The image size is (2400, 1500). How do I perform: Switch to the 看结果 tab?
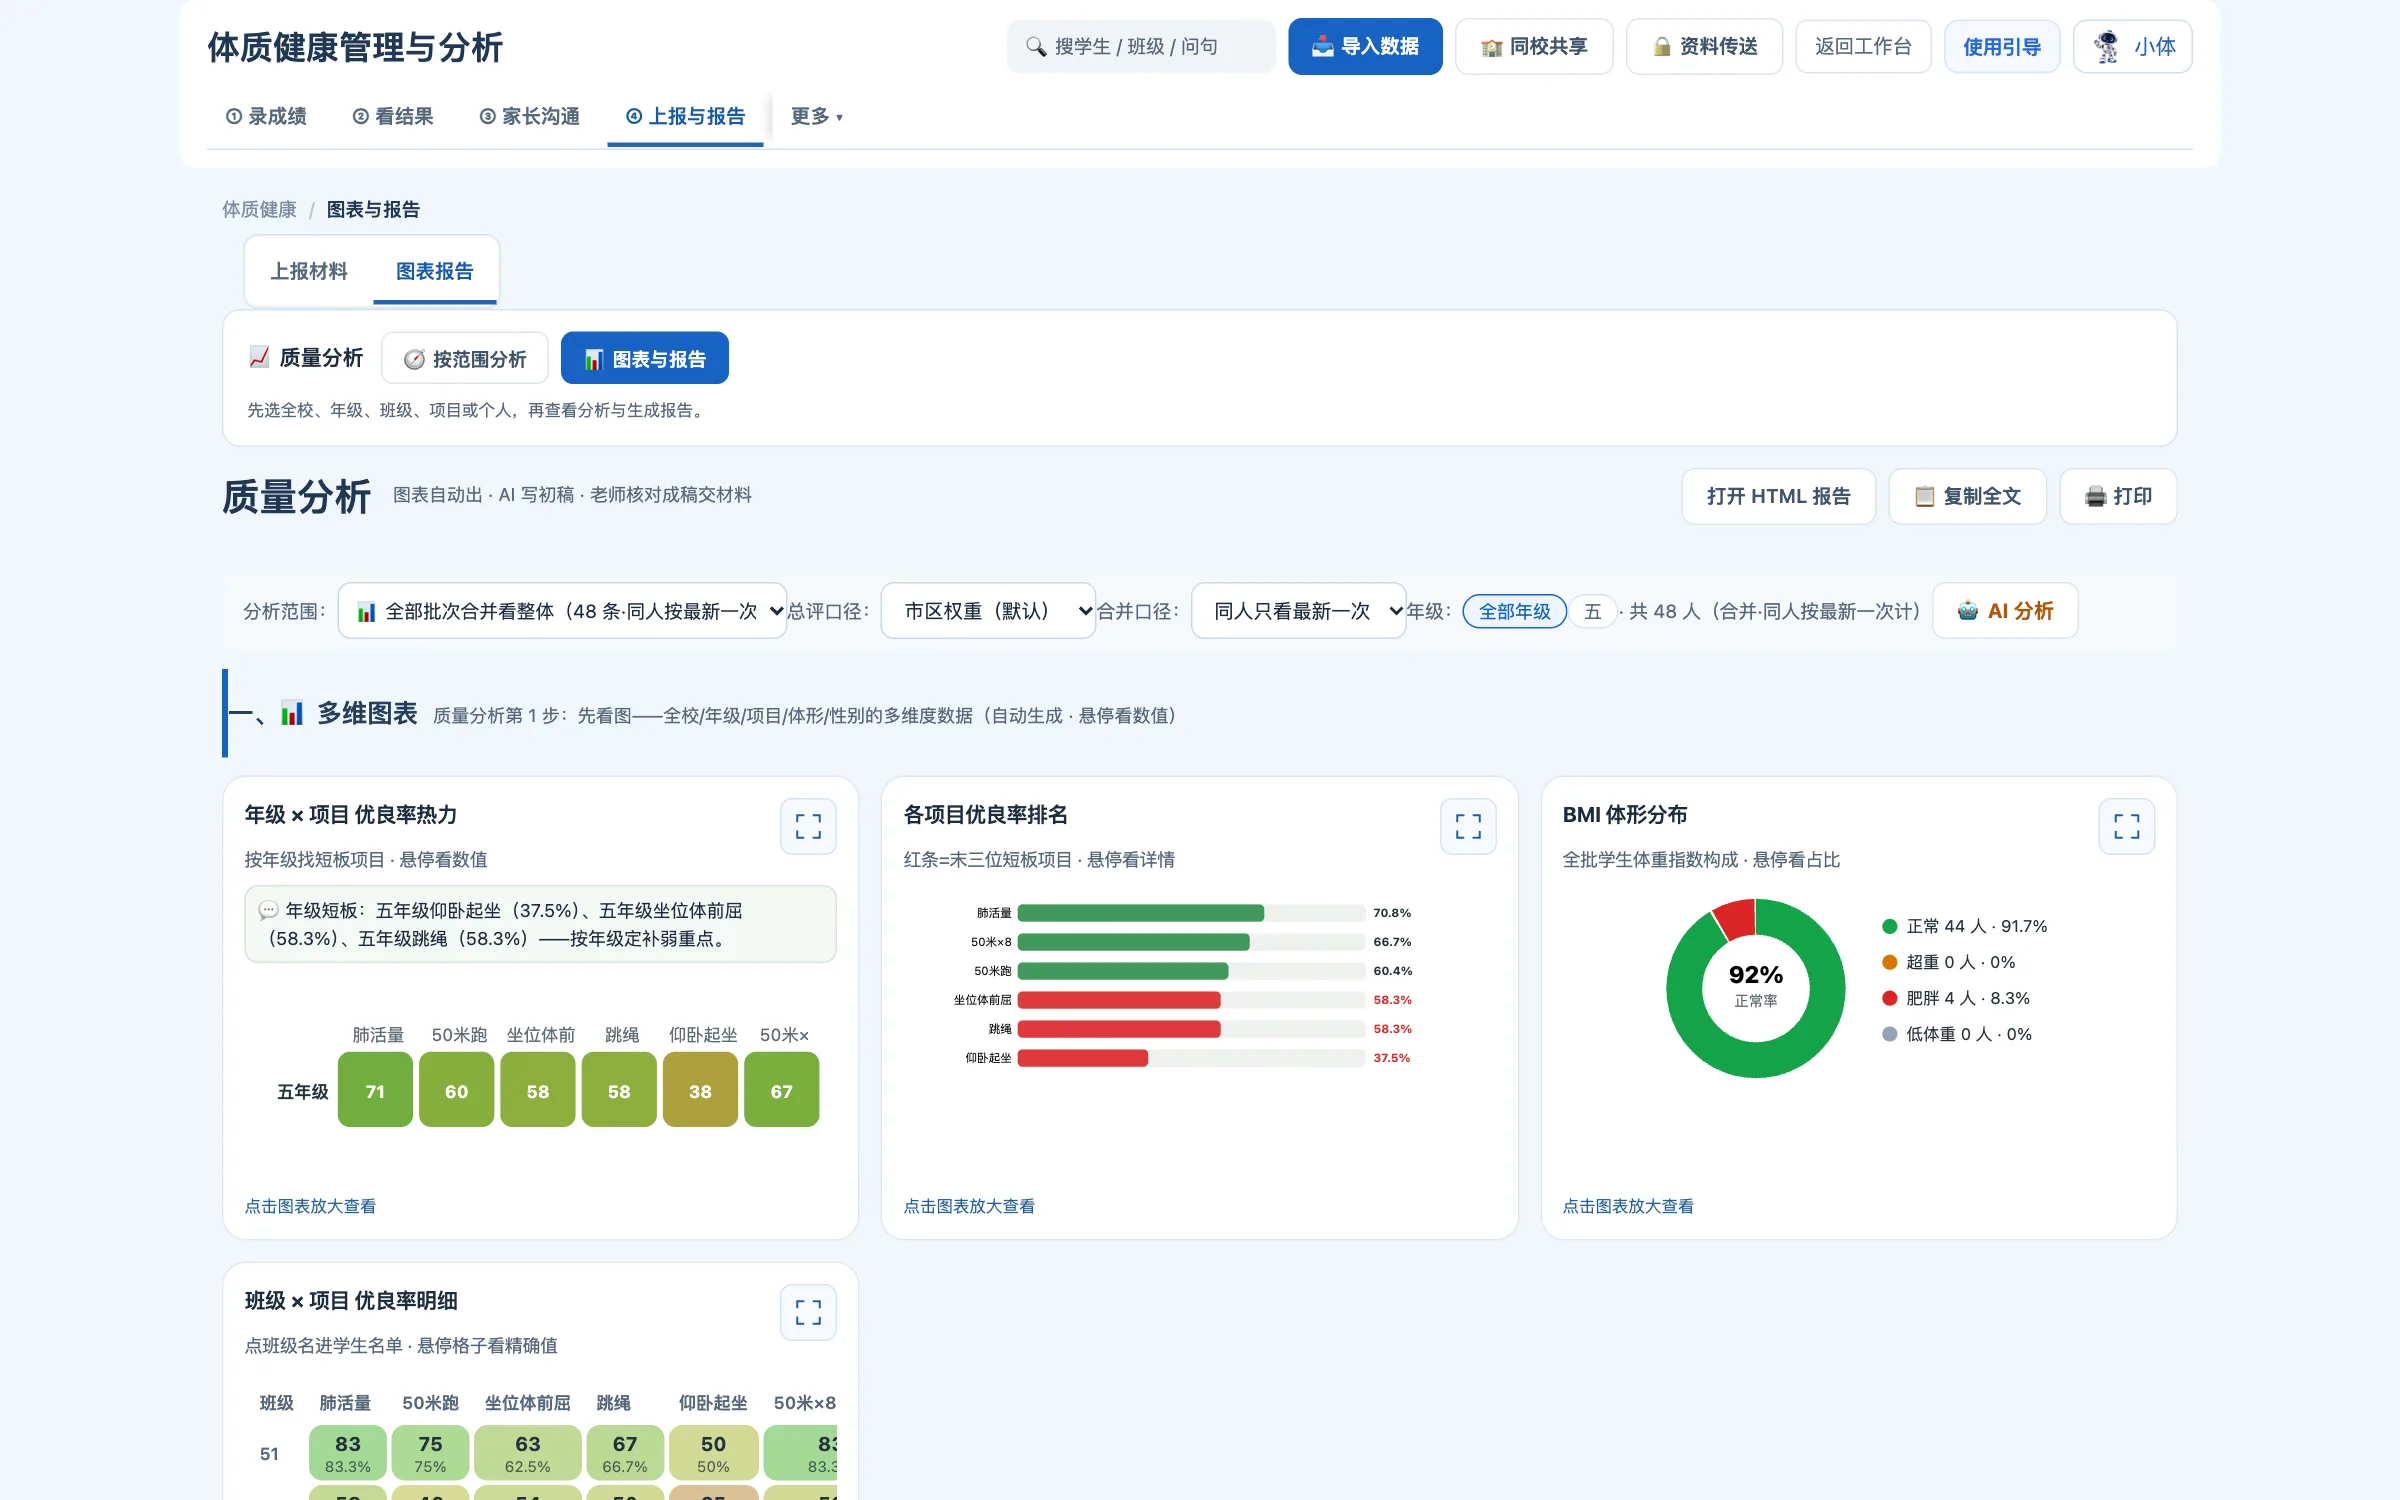(393, 117)
